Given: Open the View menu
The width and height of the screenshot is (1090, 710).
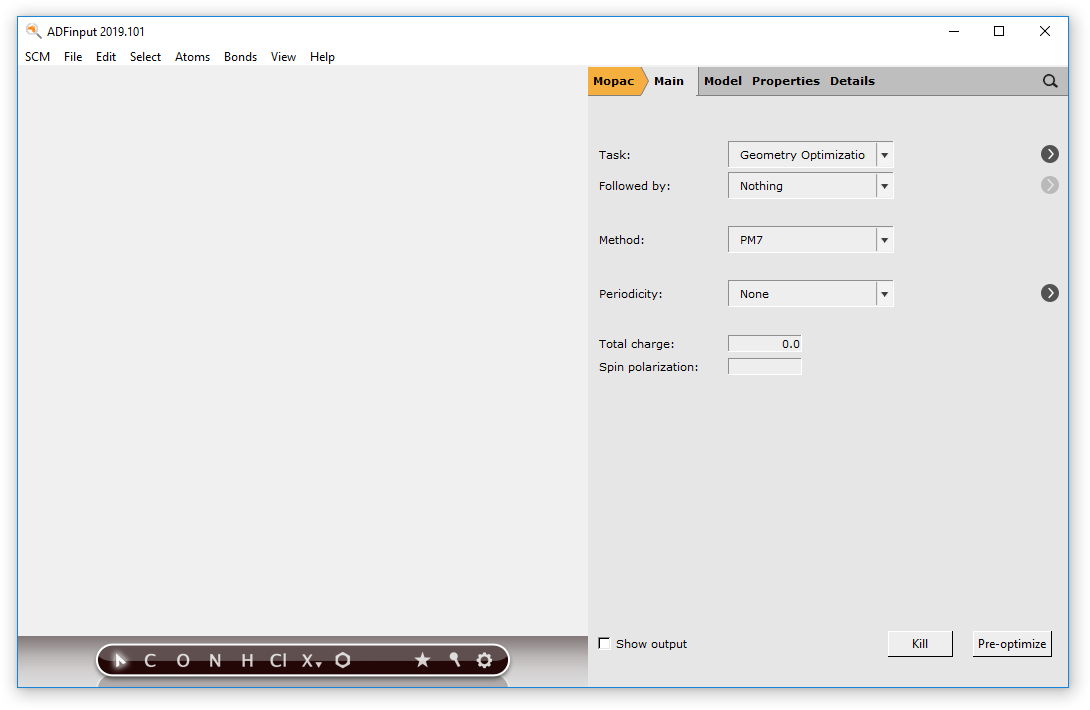Looking at the screenshot, I should pos(283,57).
